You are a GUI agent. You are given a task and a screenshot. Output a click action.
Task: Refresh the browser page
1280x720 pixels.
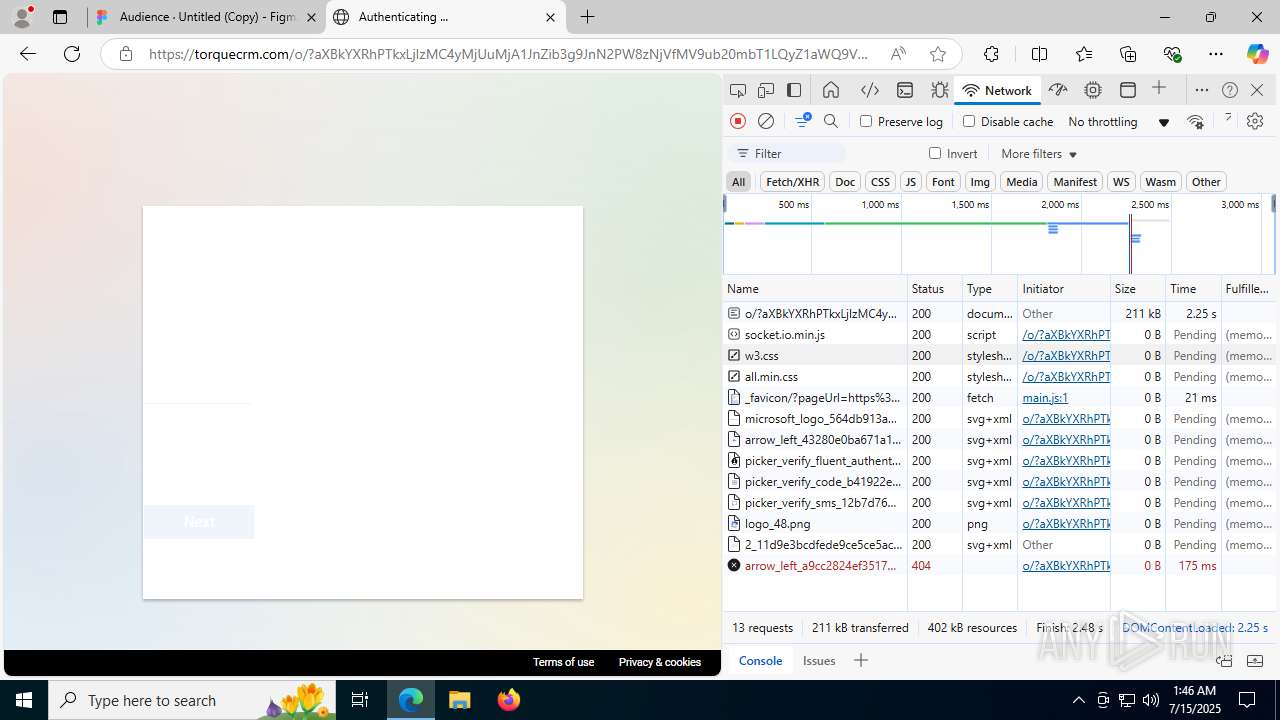tap(72, 54)
